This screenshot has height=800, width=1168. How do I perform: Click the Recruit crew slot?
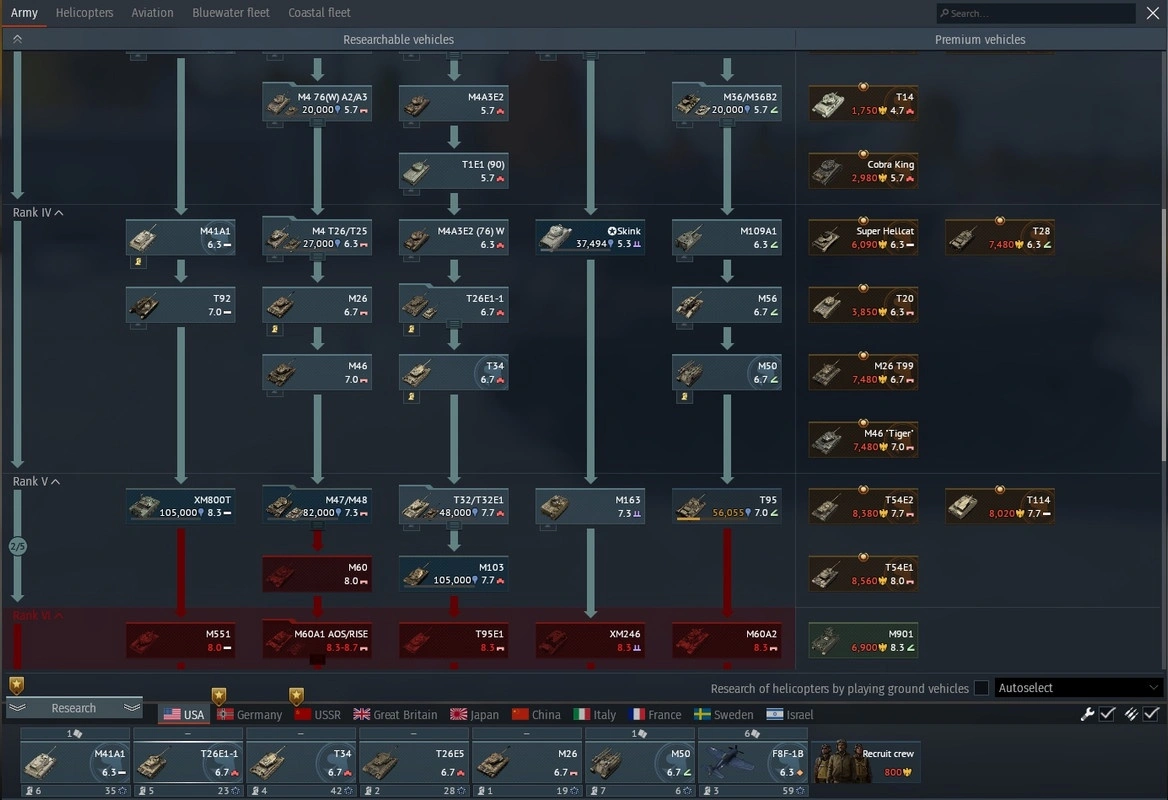click(865, 762)
